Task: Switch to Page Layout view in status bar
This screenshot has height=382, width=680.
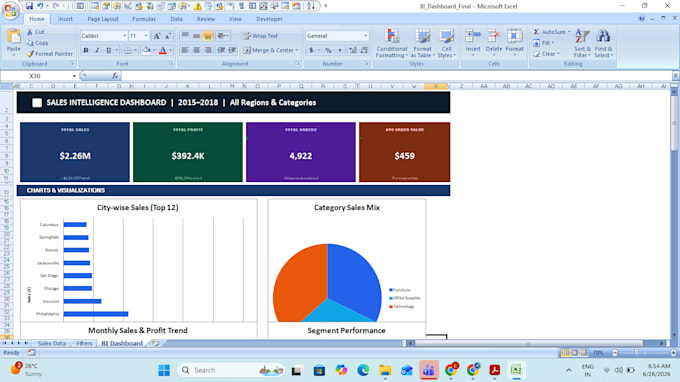Action: [x=574, y=353]
